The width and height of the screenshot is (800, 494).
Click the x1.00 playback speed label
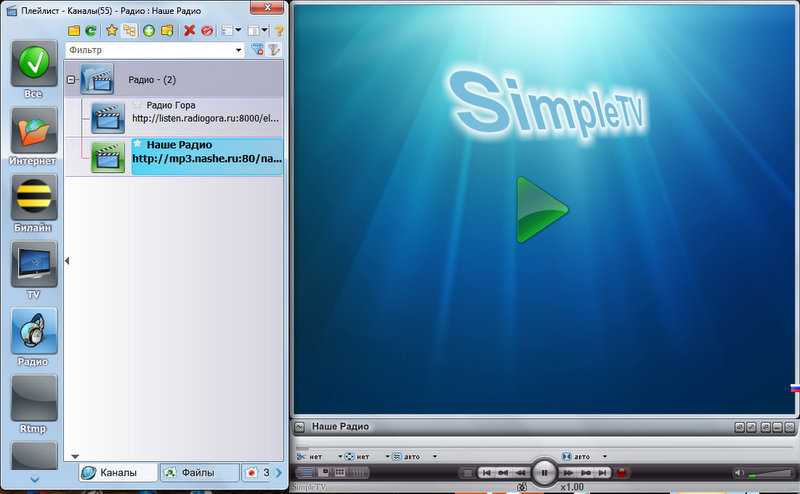click(572, 487)
